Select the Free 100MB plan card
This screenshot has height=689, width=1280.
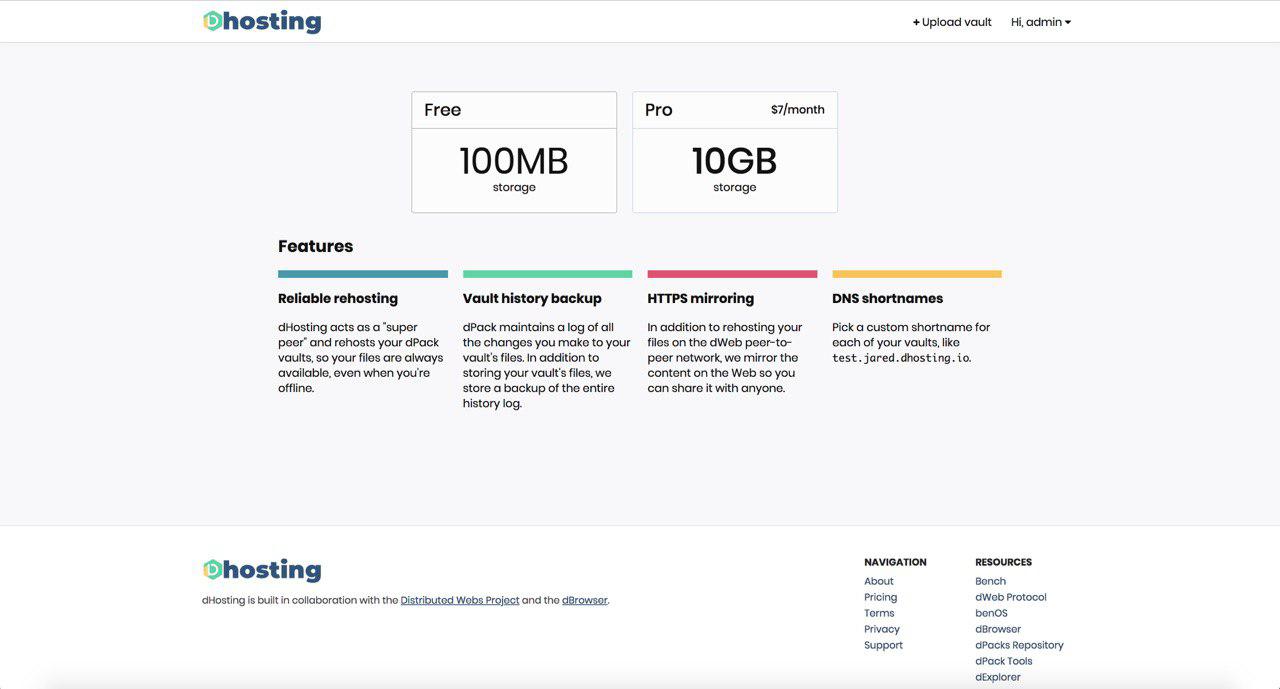pyautogui.click(x=514, y=152)
